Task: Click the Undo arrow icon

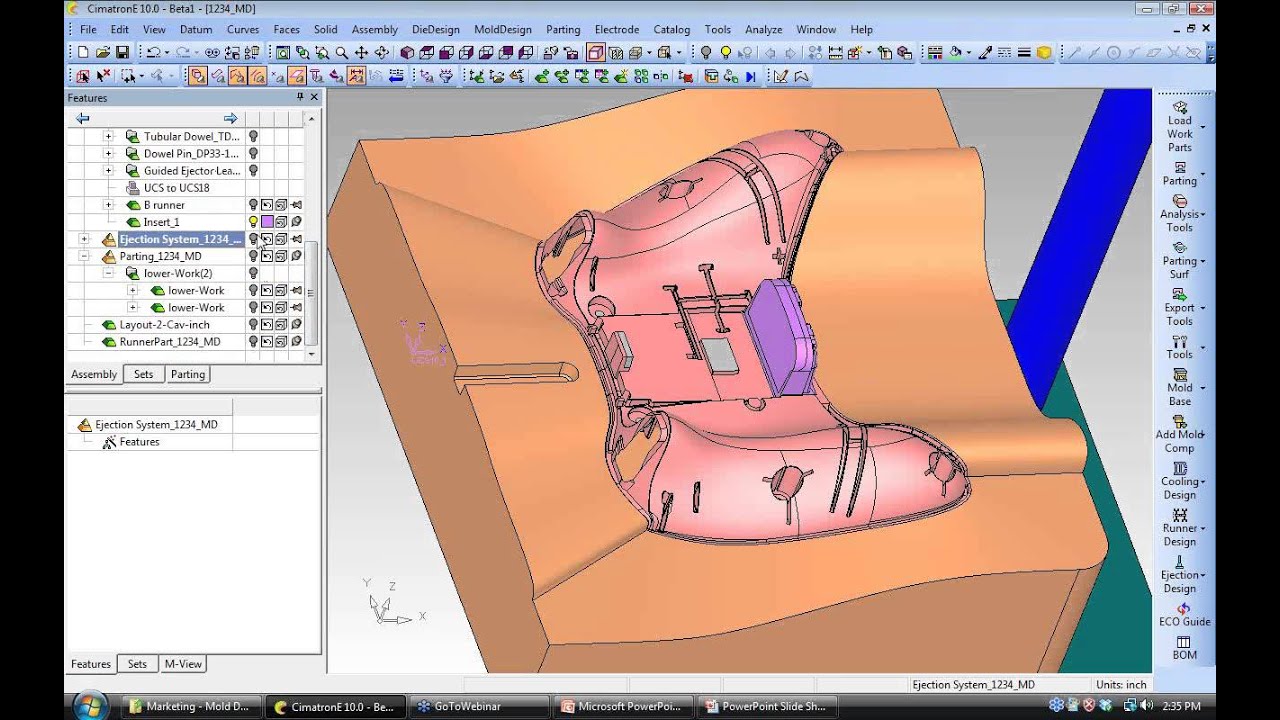Action: click(x=152, y=52)
